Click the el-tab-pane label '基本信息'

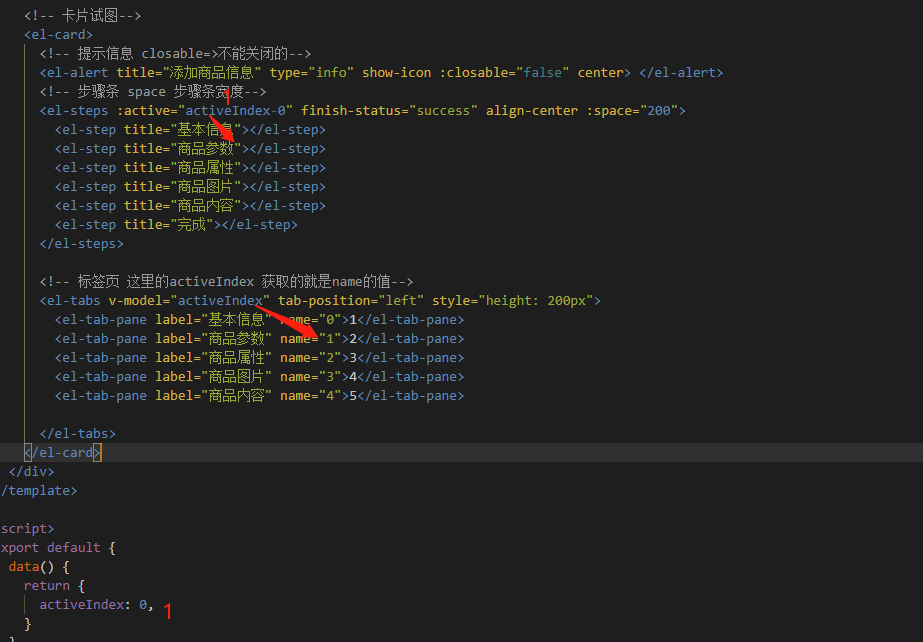point(237,320)
